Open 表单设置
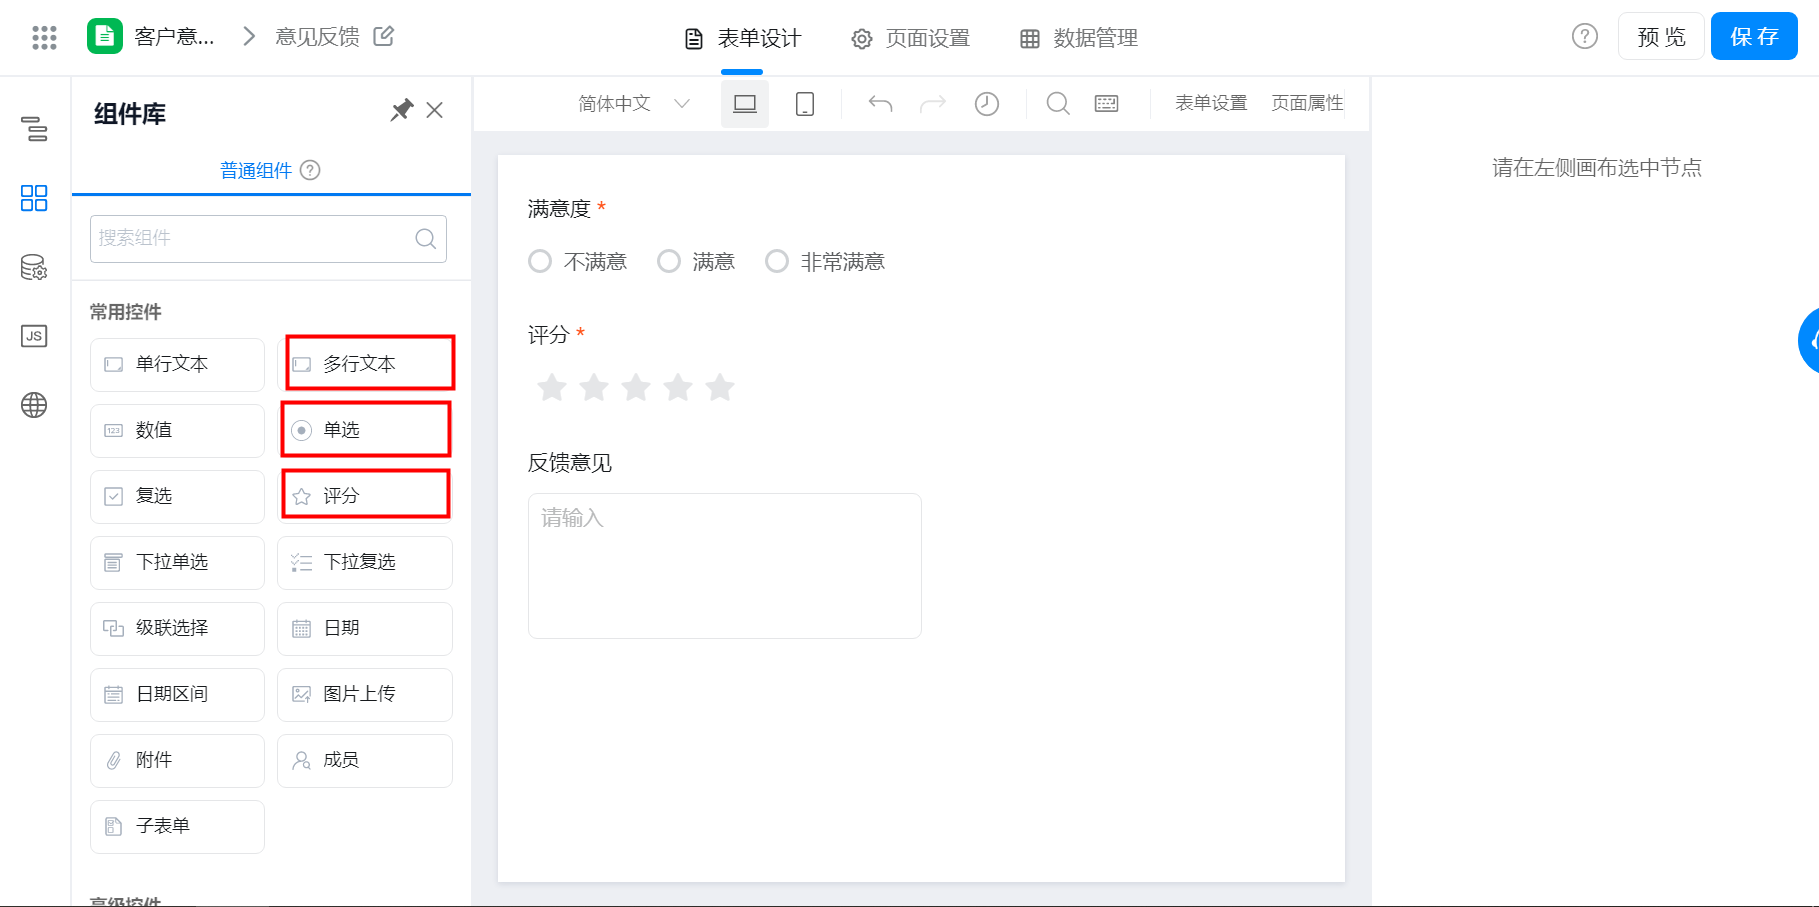1819x907 pixels. (x=1211, y=103)
